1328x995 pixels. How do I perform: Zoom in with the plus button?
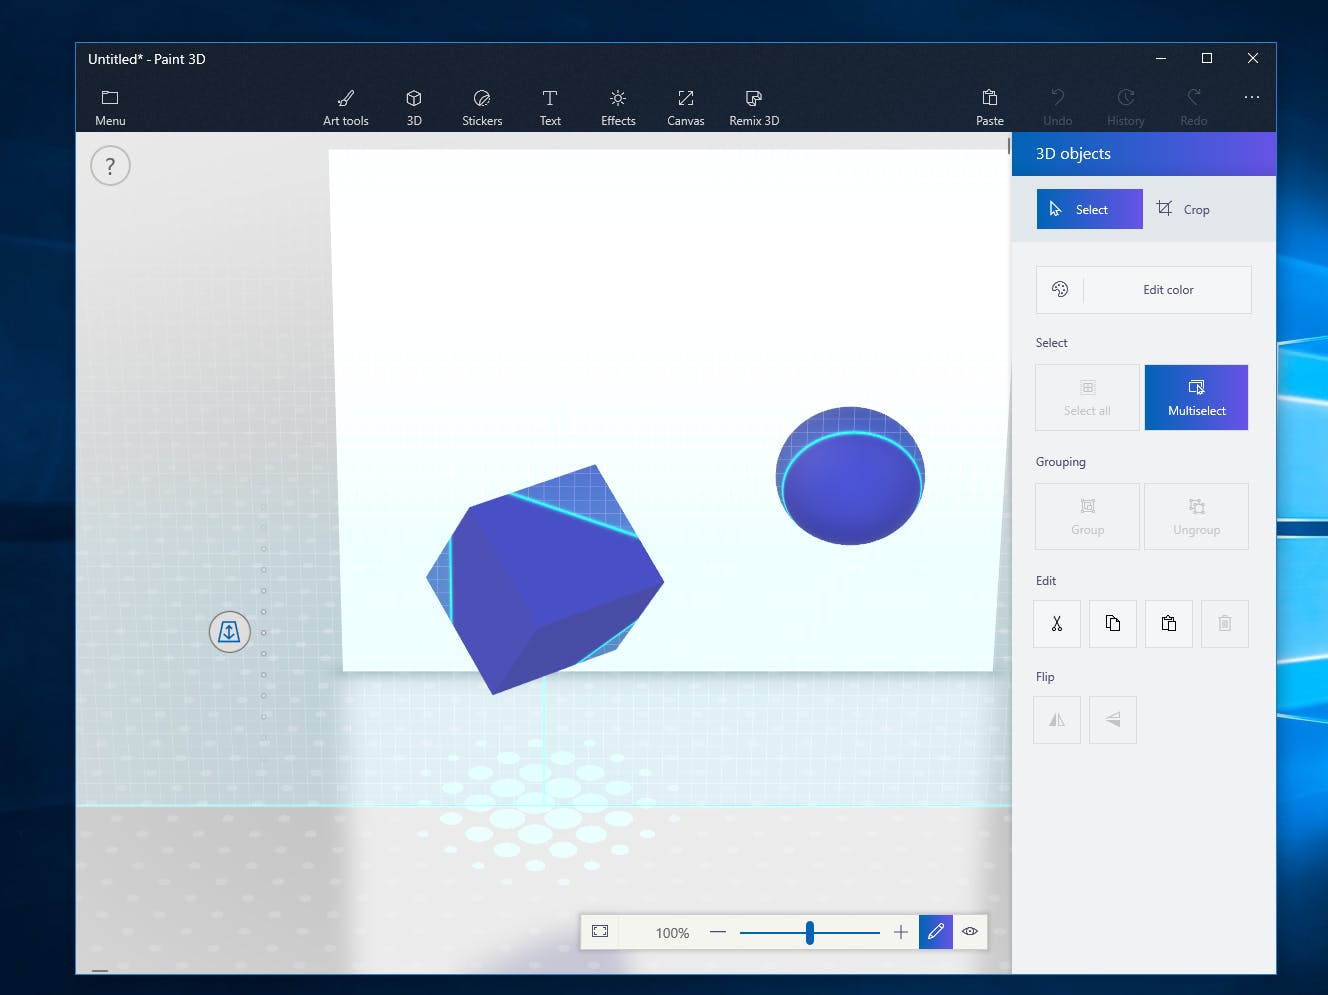(901, 932)
